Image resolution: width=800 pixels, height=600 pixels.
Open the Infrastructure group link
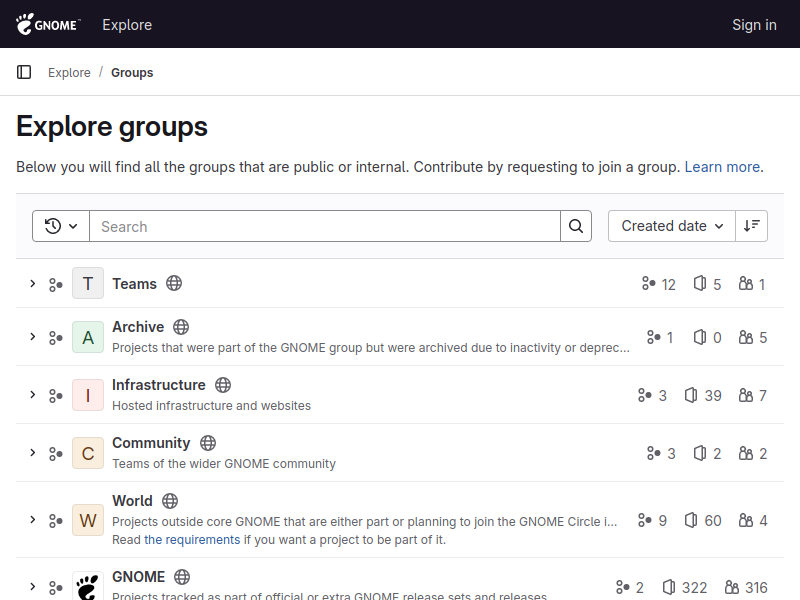[159, 385]
